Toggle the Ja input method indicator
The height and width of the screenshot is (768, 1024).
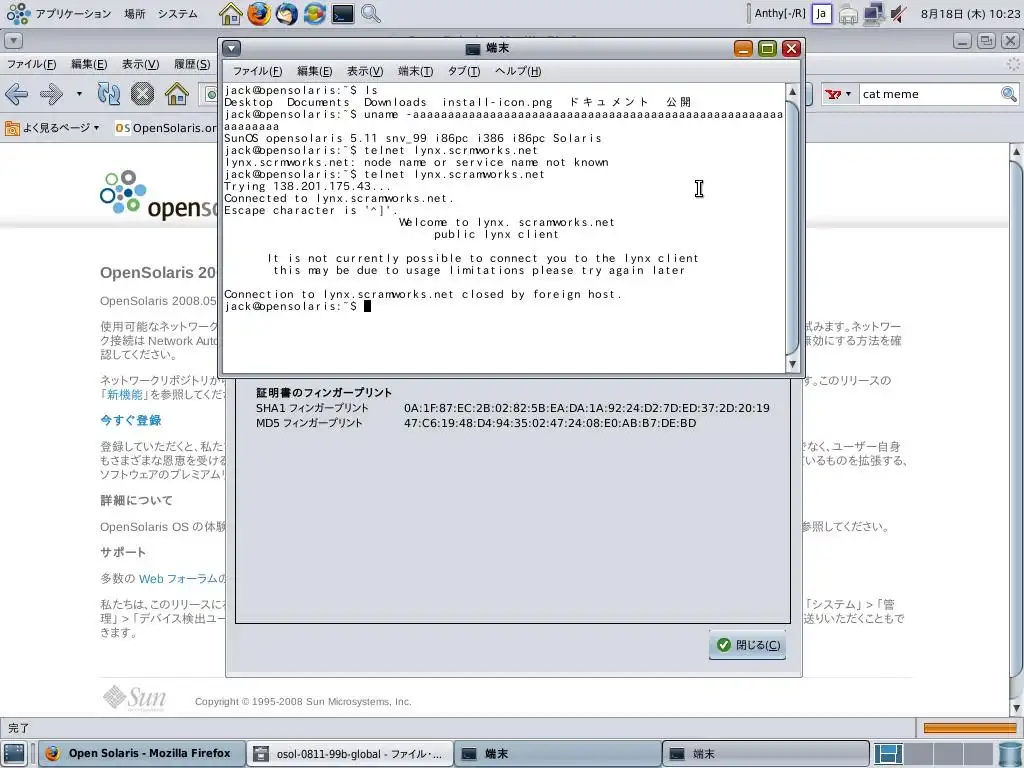pyautogui.click(x=822, y=14)
